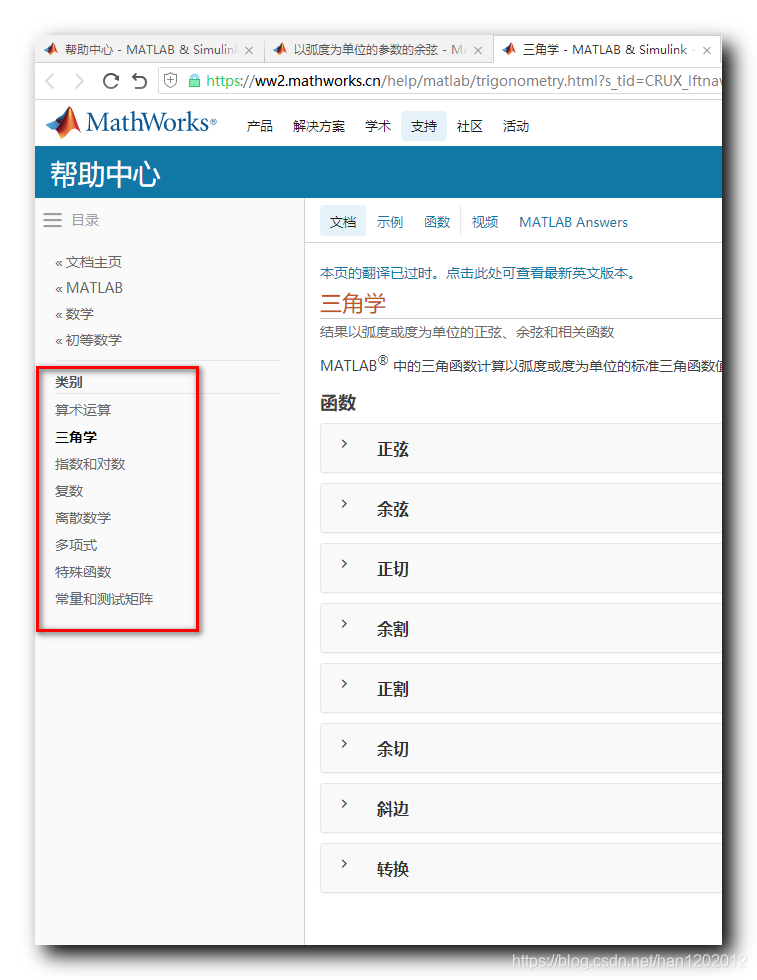Close the 帮助中心 browser tab

click(x=249, y=51)
